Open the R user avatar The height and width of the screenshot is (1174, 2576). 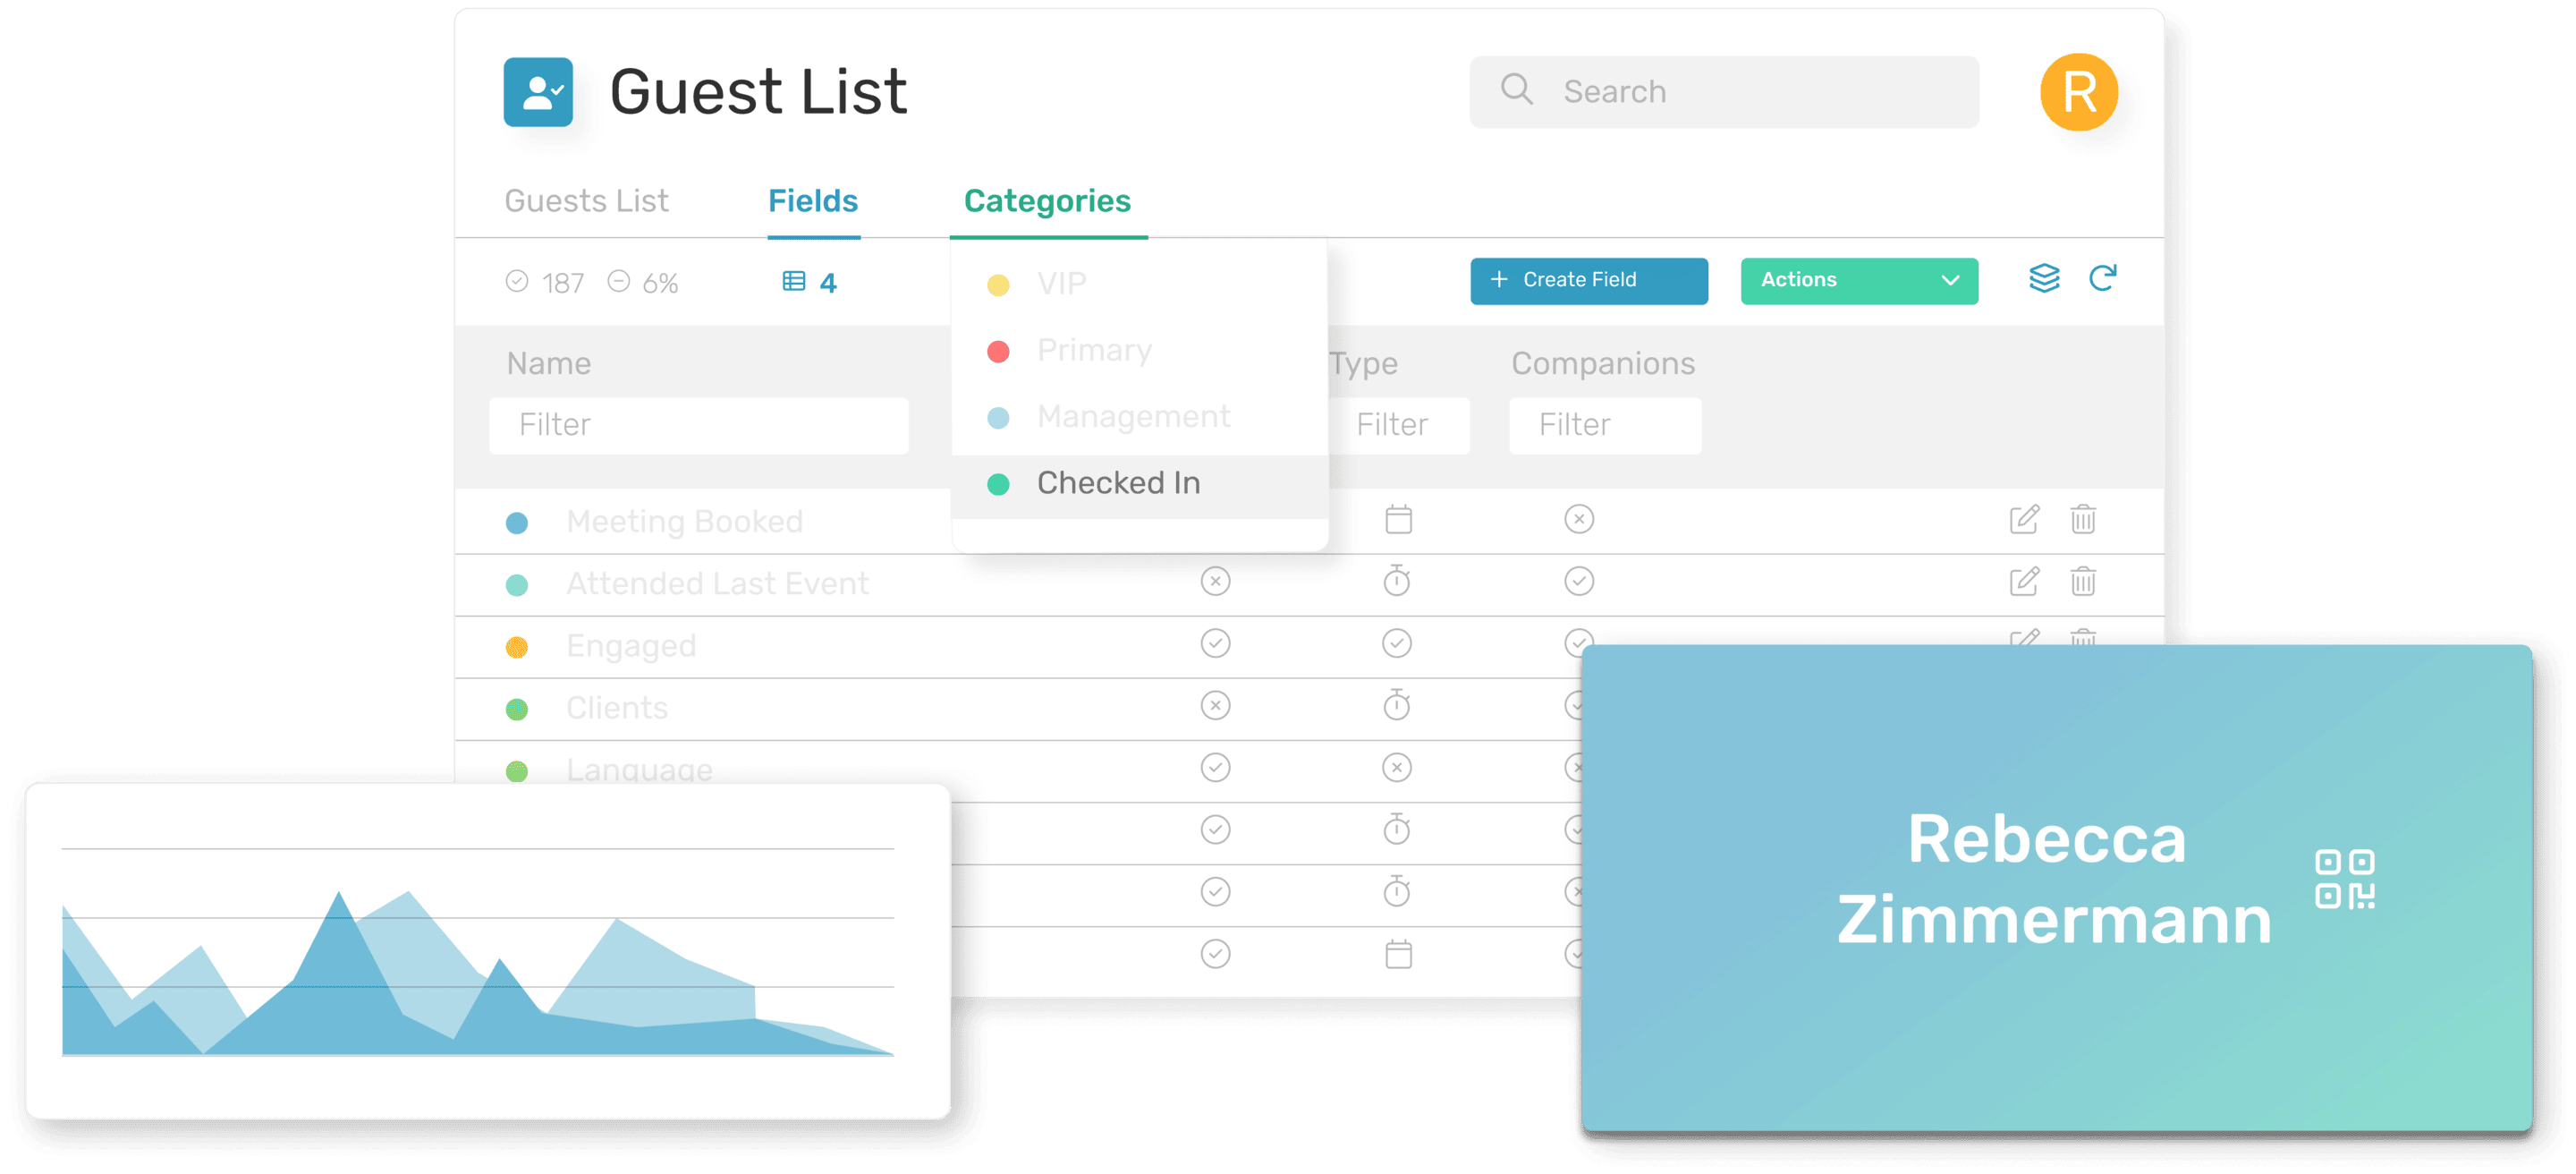pyautogui.click(x=2078, y=92)
